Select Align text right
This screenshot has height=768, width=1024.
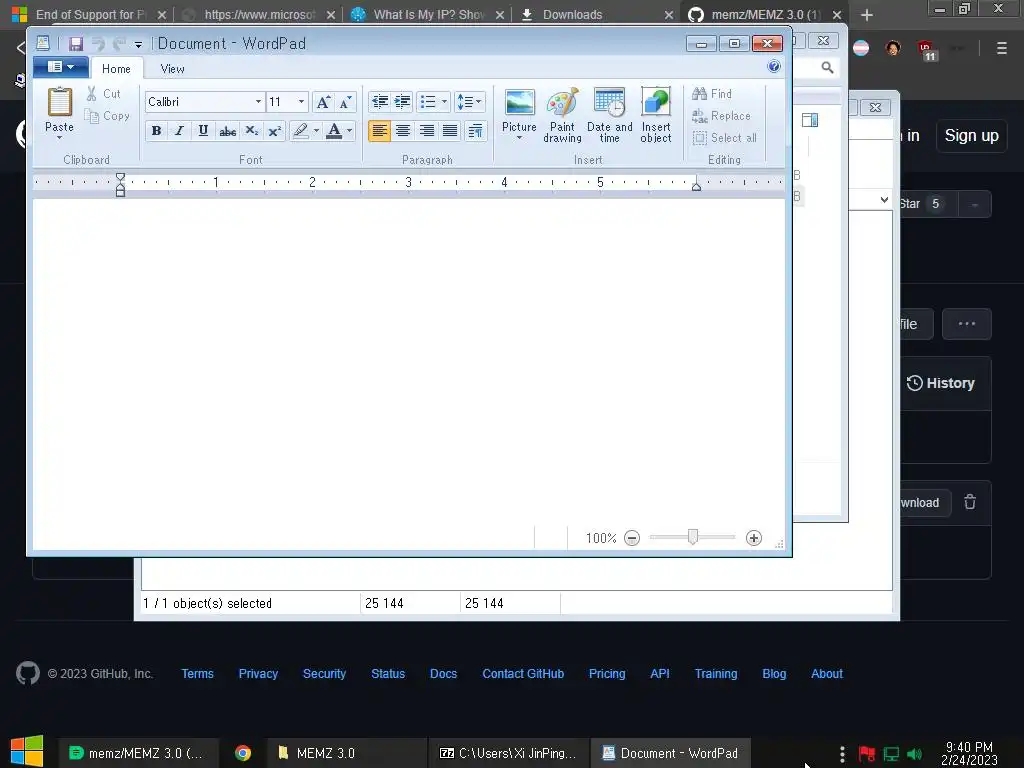coord(426,131)
